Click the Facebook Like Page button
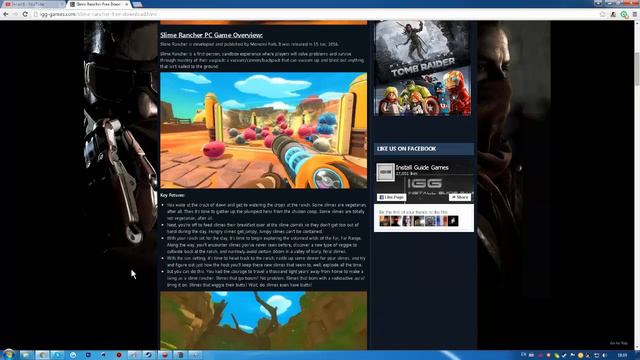This screenshot has height=360, width=640. 391,197
